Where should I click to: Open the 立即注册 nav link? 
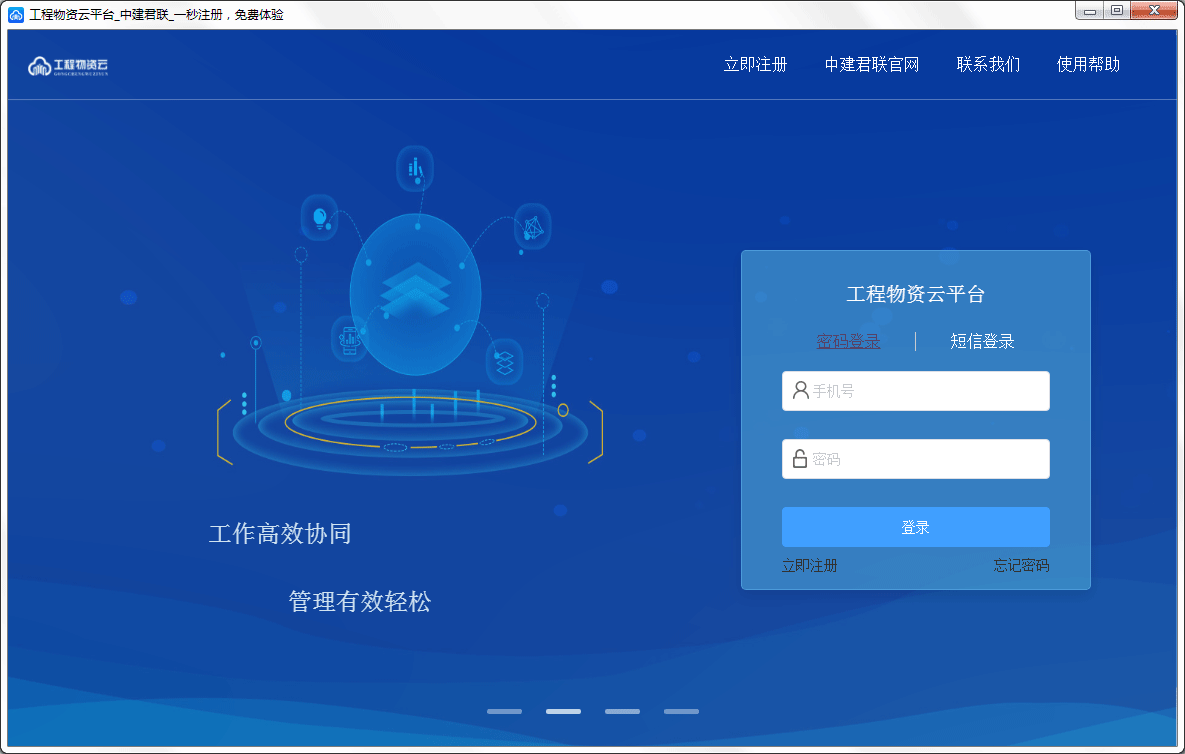point(755,64)
